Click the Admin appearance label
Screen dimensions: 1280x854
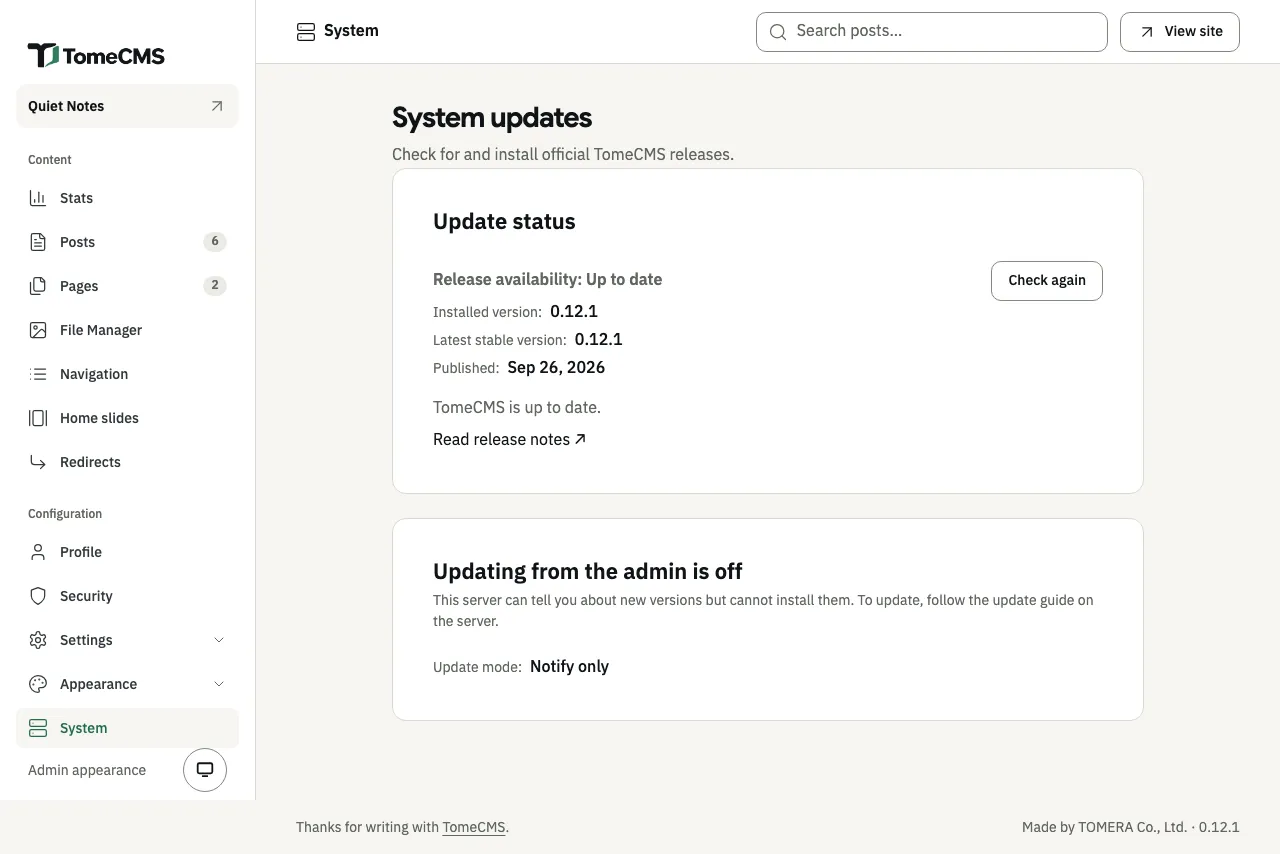tap(87, 770)
